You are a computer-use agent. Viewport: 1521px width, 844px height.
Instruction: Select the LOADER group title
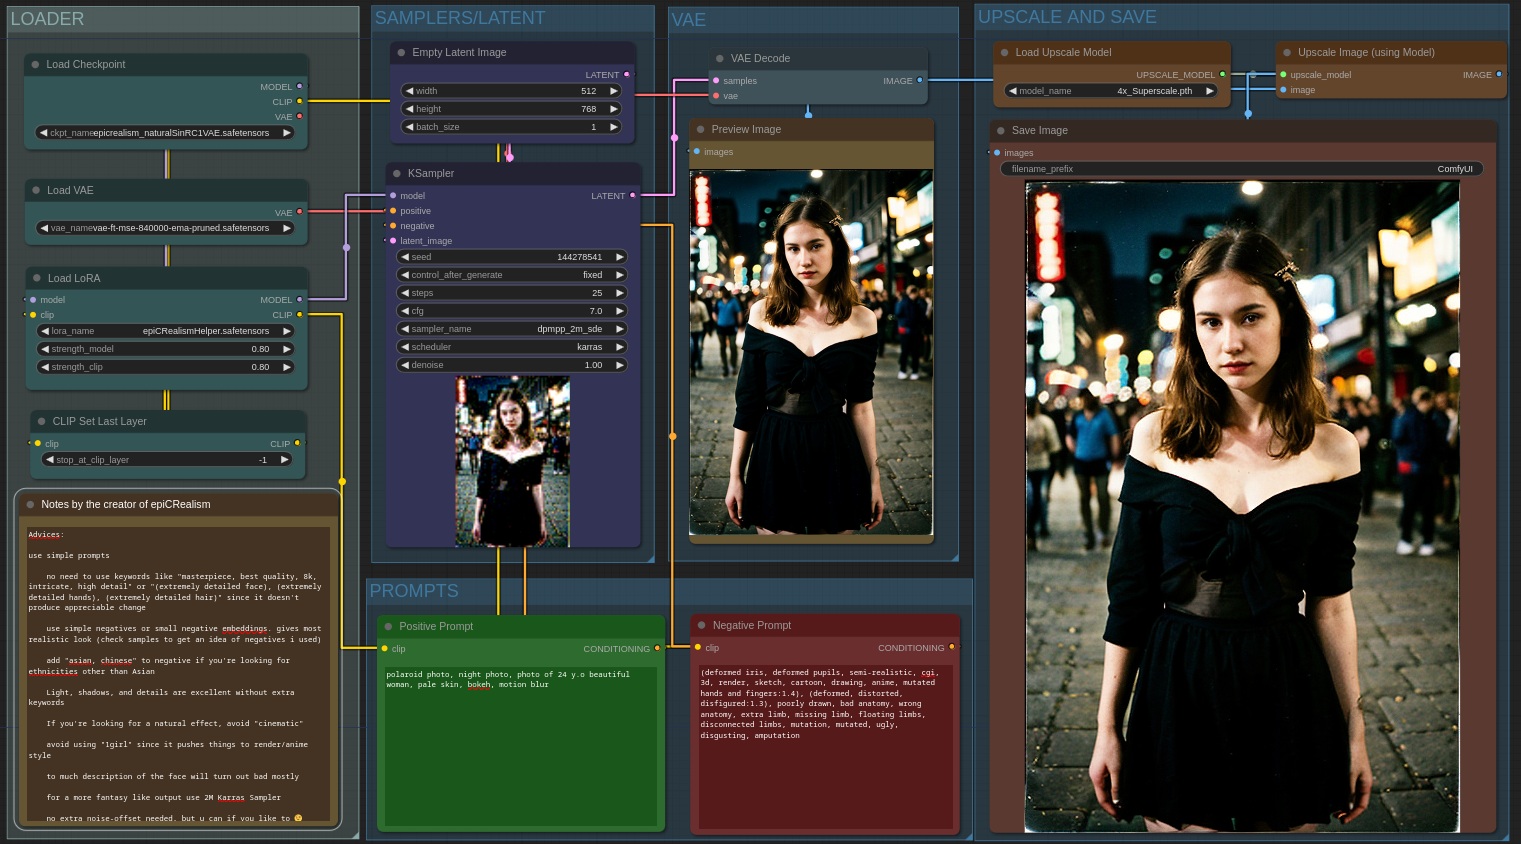[47, 19]
